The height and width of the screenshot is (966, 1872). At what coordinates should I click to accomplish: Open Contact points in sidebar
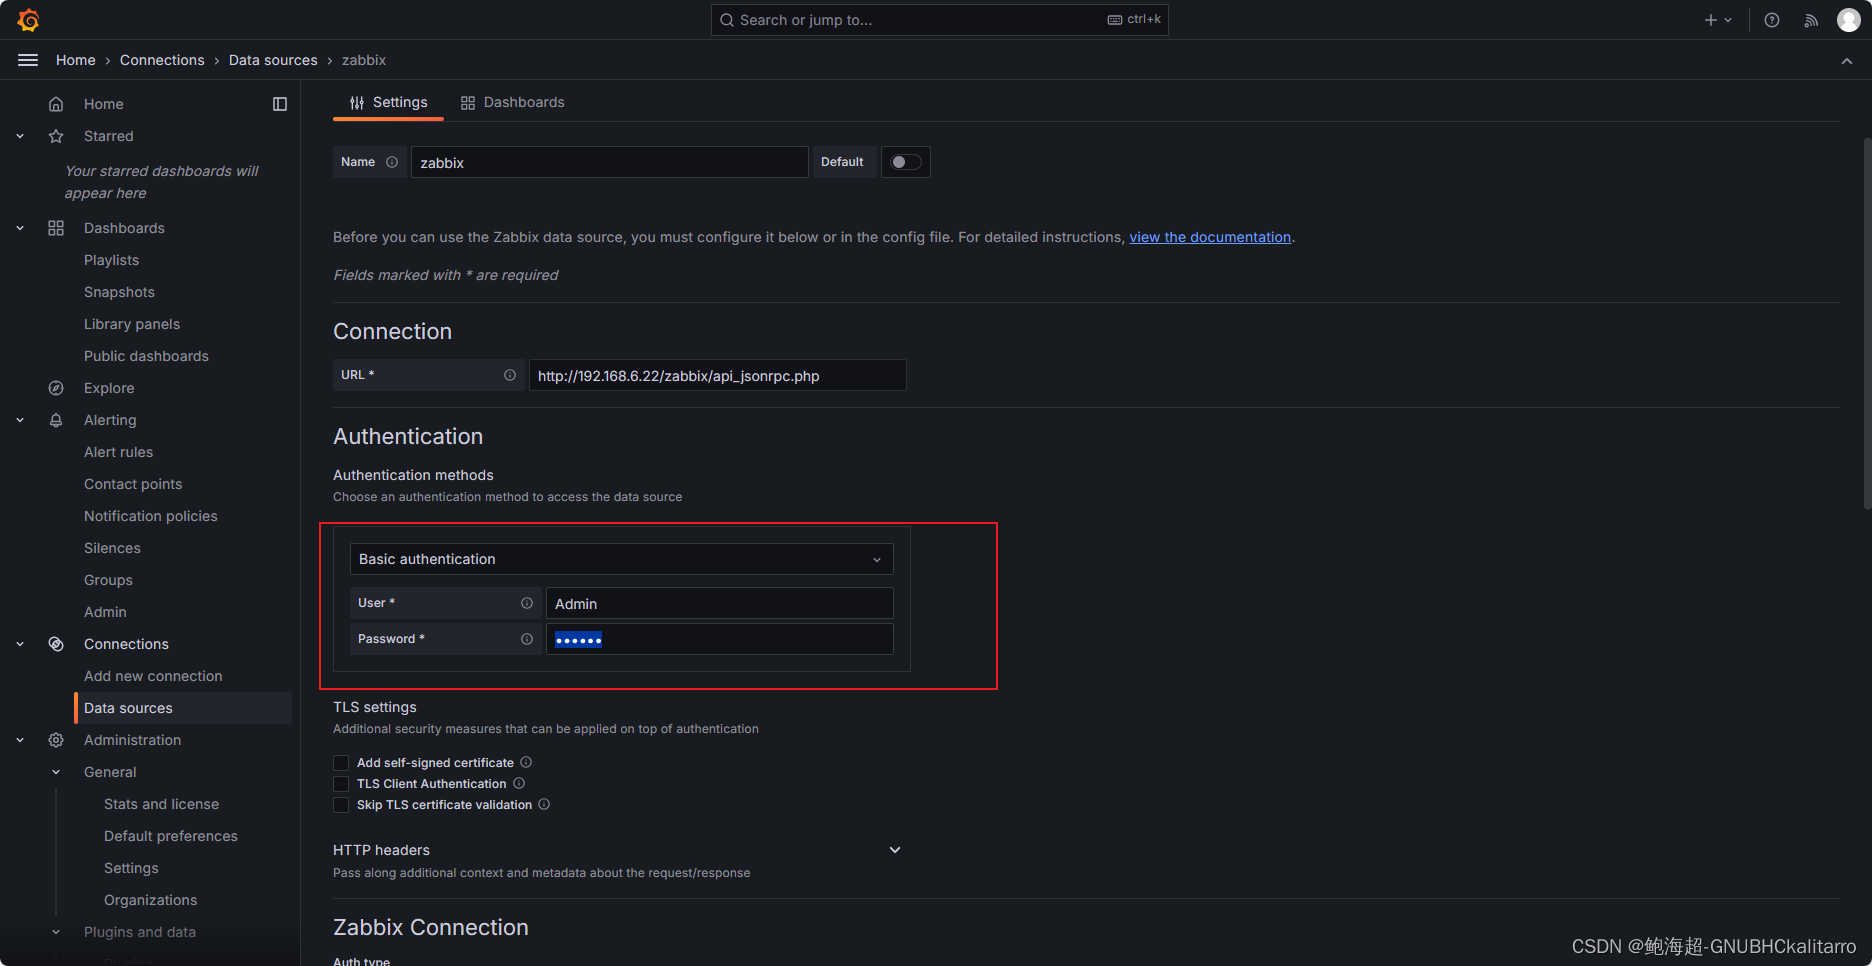point(133,484)
